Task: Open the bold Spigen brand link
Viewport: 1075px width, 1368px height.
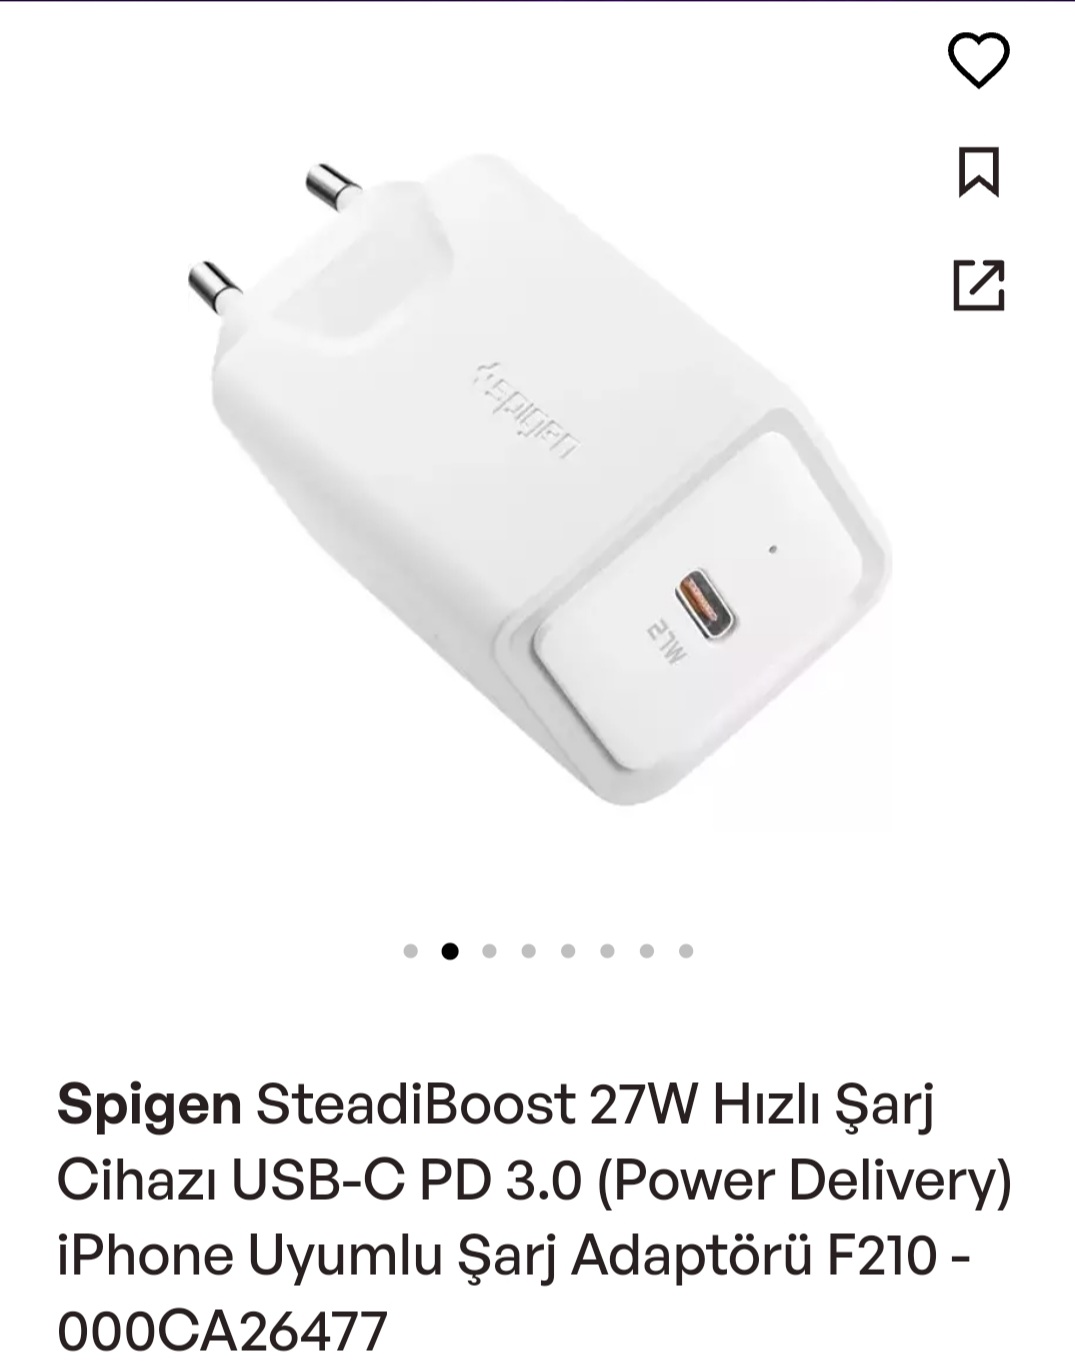Action: 149,1108
